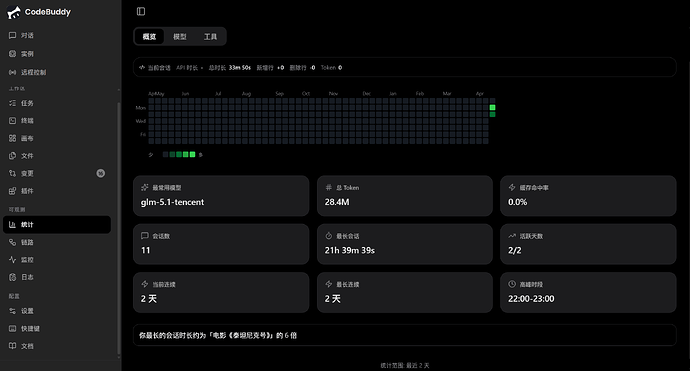This screenshot has width=690, height=371.
Task: Click the 变更 count badge
Action: tap(101, 173)
